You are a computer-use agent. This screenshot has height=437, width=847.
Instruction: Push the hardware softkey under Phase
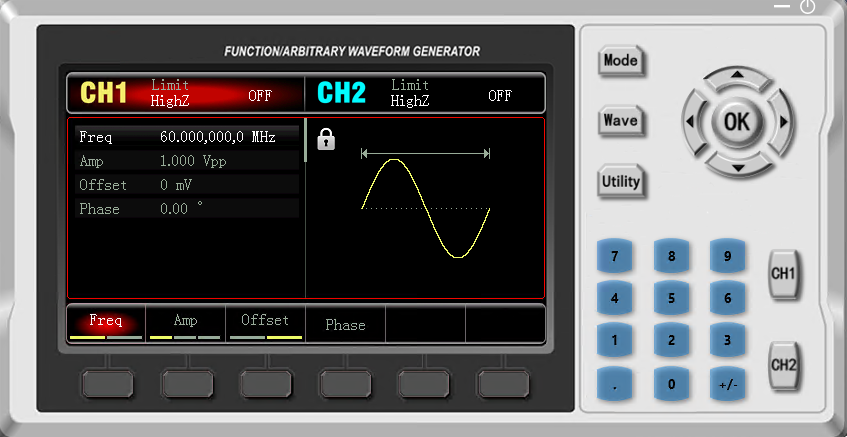click(345, 384)
